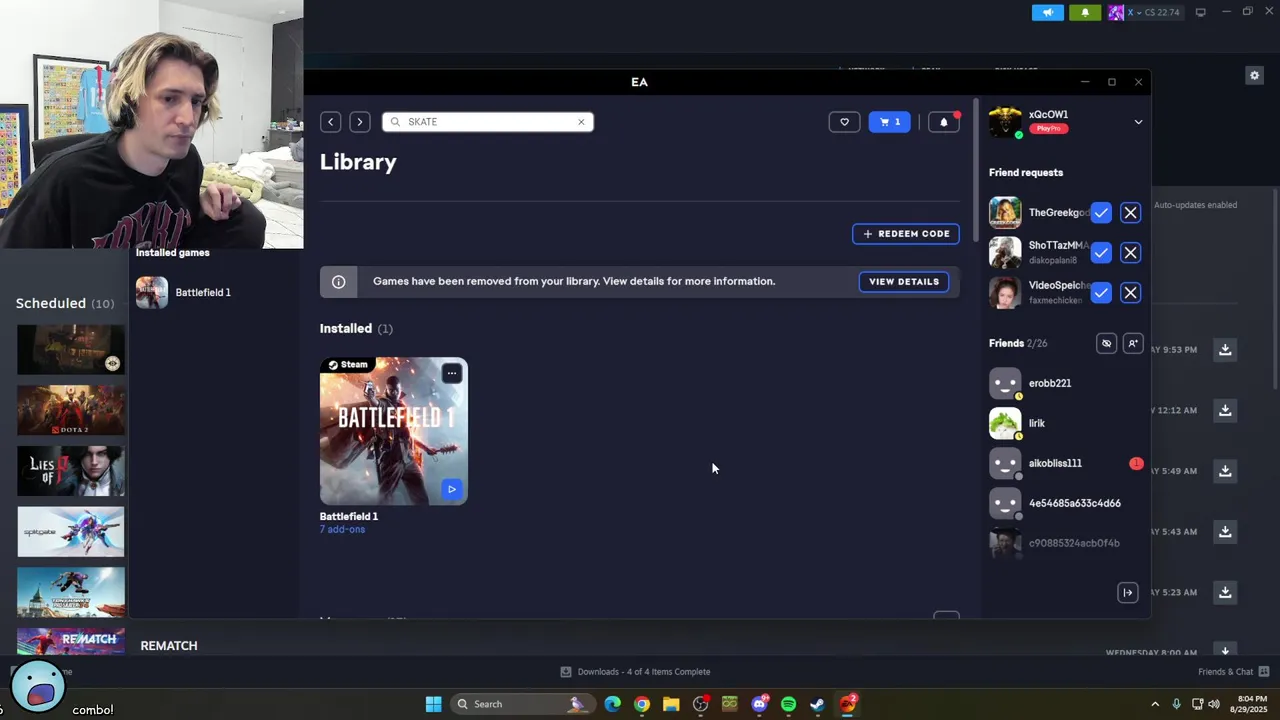
Task: Select Battlefield 1 in Installed games list
Action: tap(213, 292)
